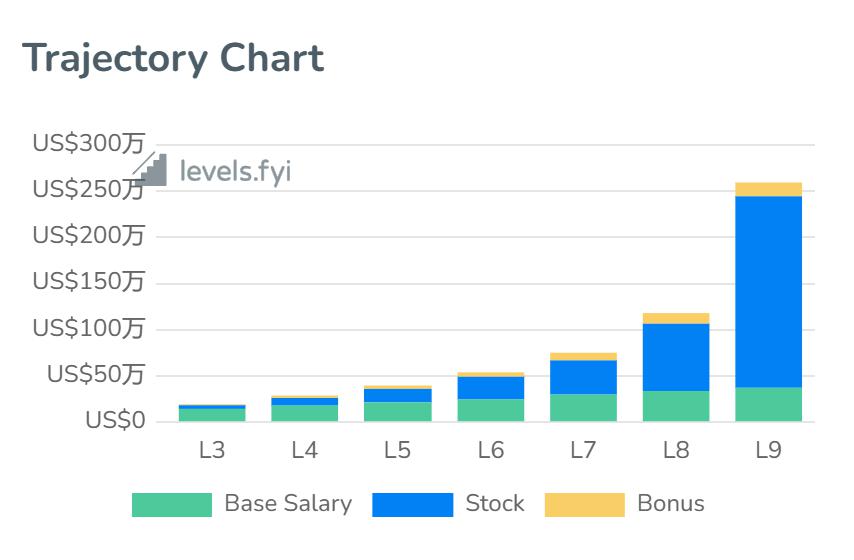Toggle Base Salary legend green swatch
854x560 pixels.
pyautogui.click(x=171, y=504)
